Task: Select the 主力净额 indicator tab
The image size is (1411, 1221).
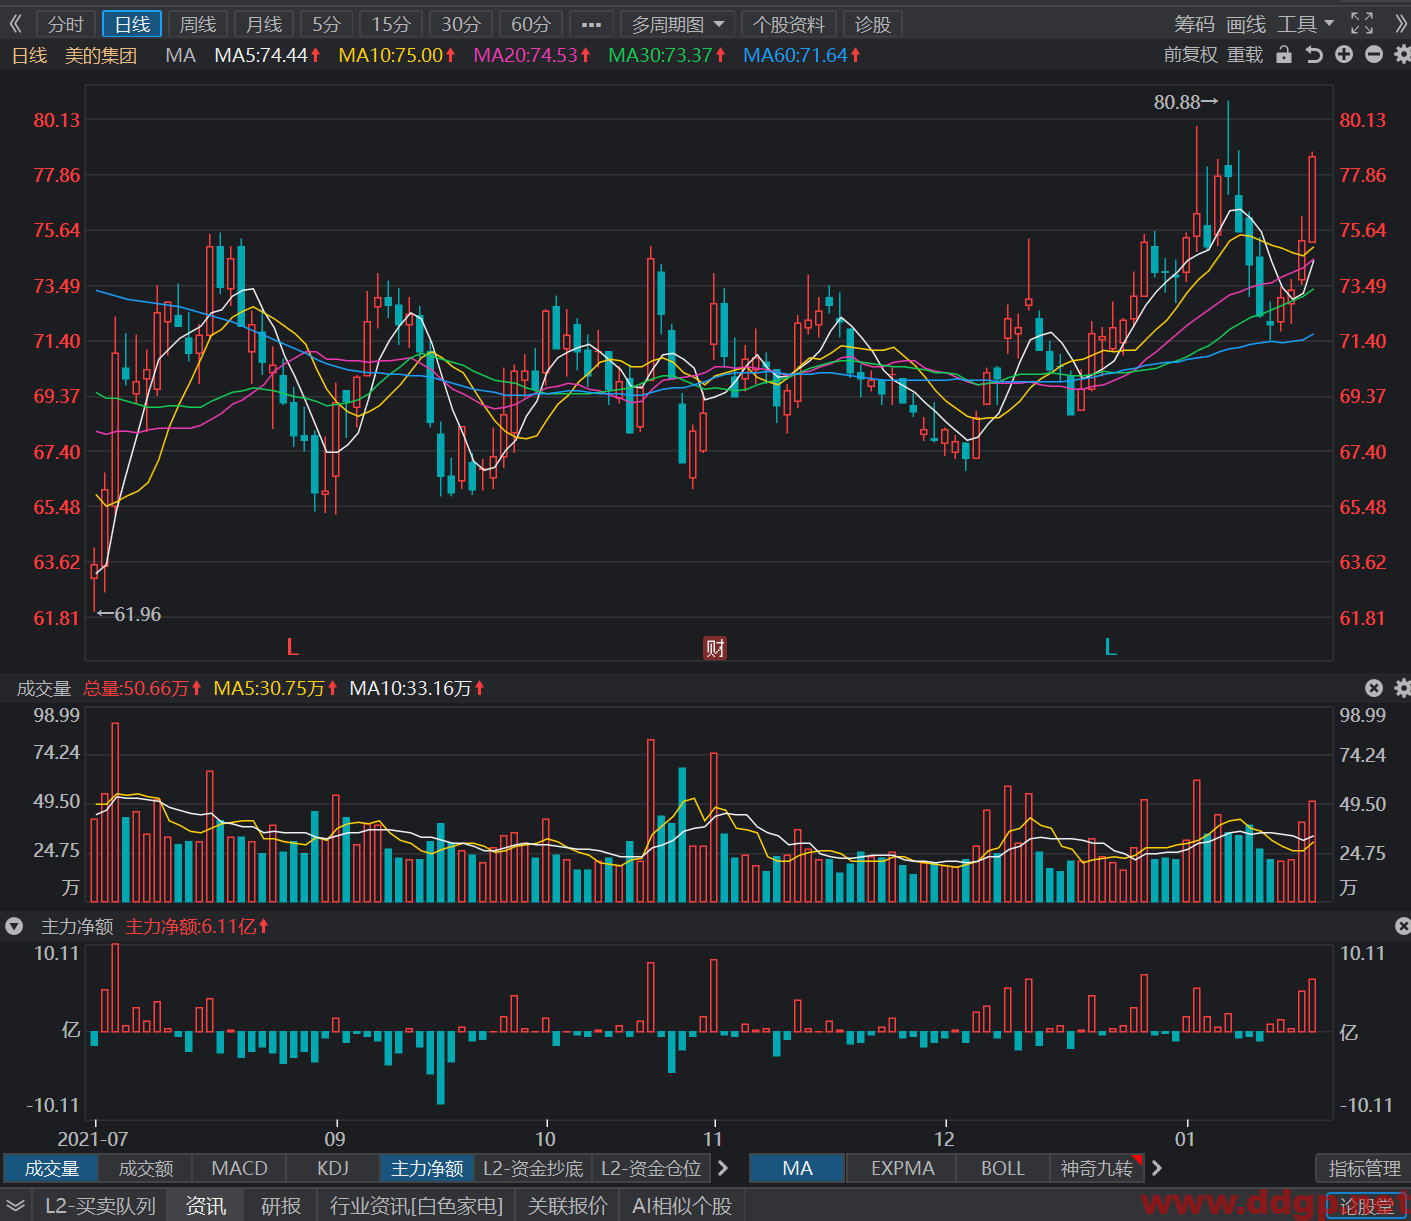Action: pyautogui.click(x=427, y=1168)
